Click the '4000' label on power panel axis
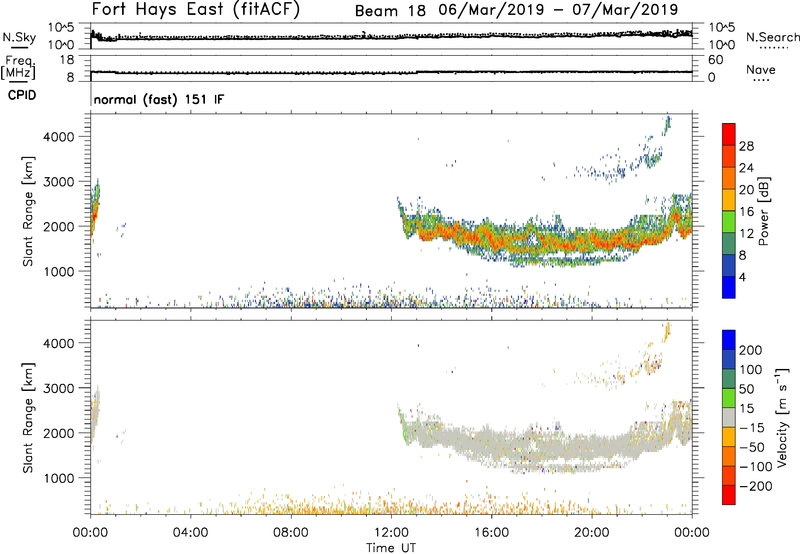Screen dimensions: 800x554 coord(59,137)
